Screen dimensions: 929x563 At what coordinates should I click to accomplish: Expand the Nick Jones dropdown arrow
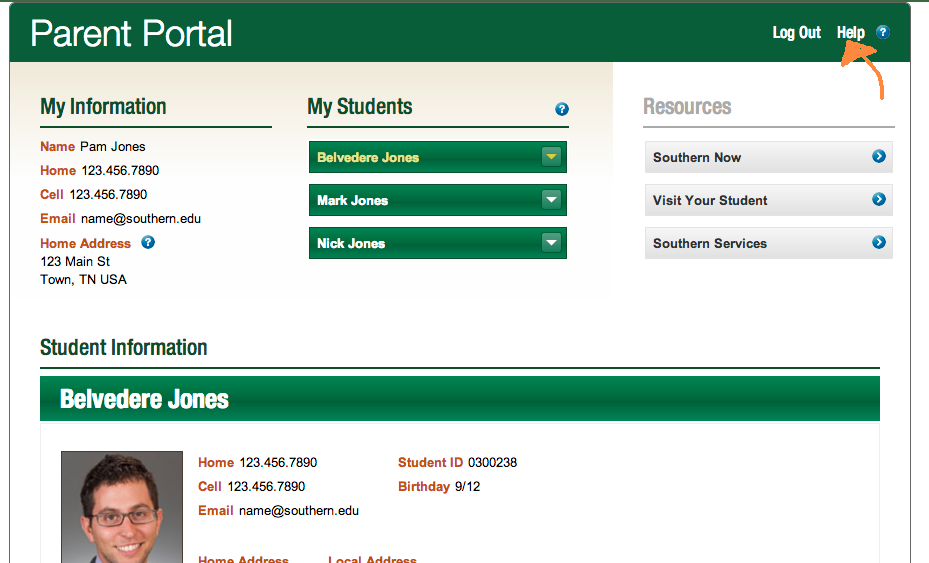(551, 243)
